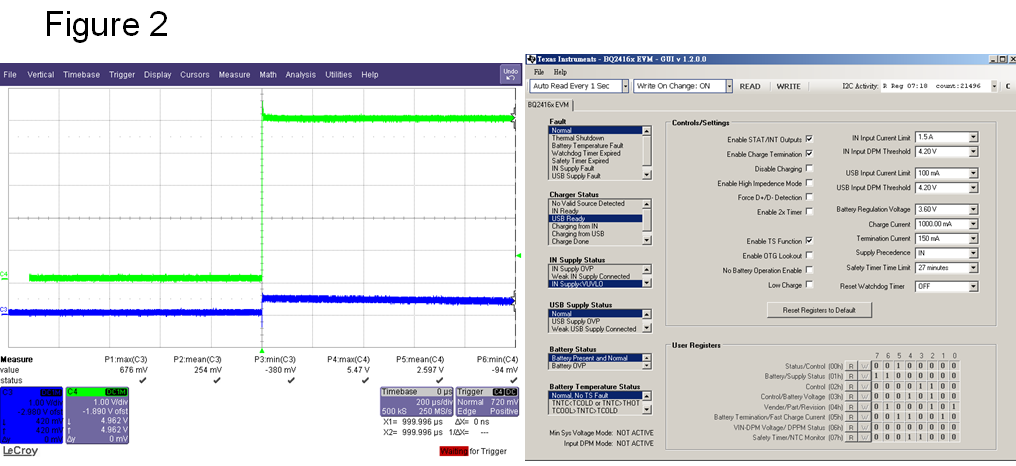Check No Battery Operation Enable checkbox
1016x466 pixels.
pyautogui.click(x=809, y=270)
